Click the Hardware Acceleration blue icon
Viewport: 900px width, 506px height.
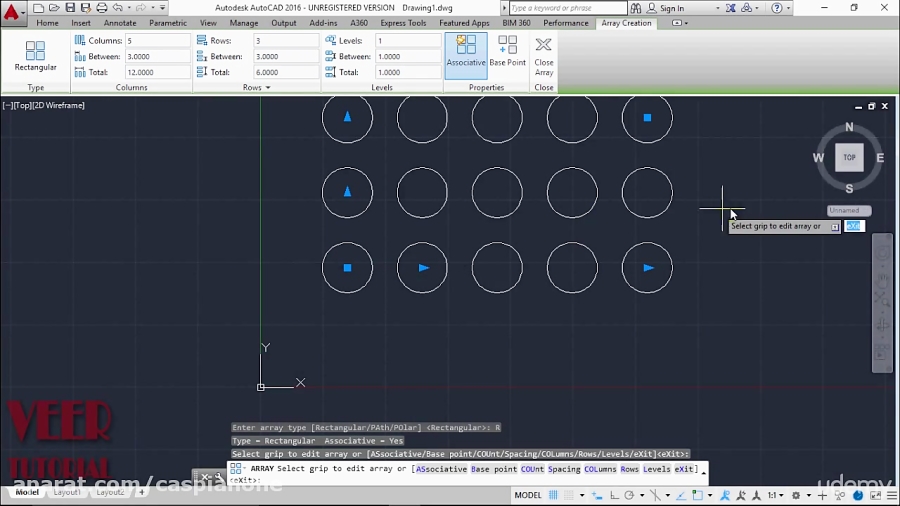858,495
